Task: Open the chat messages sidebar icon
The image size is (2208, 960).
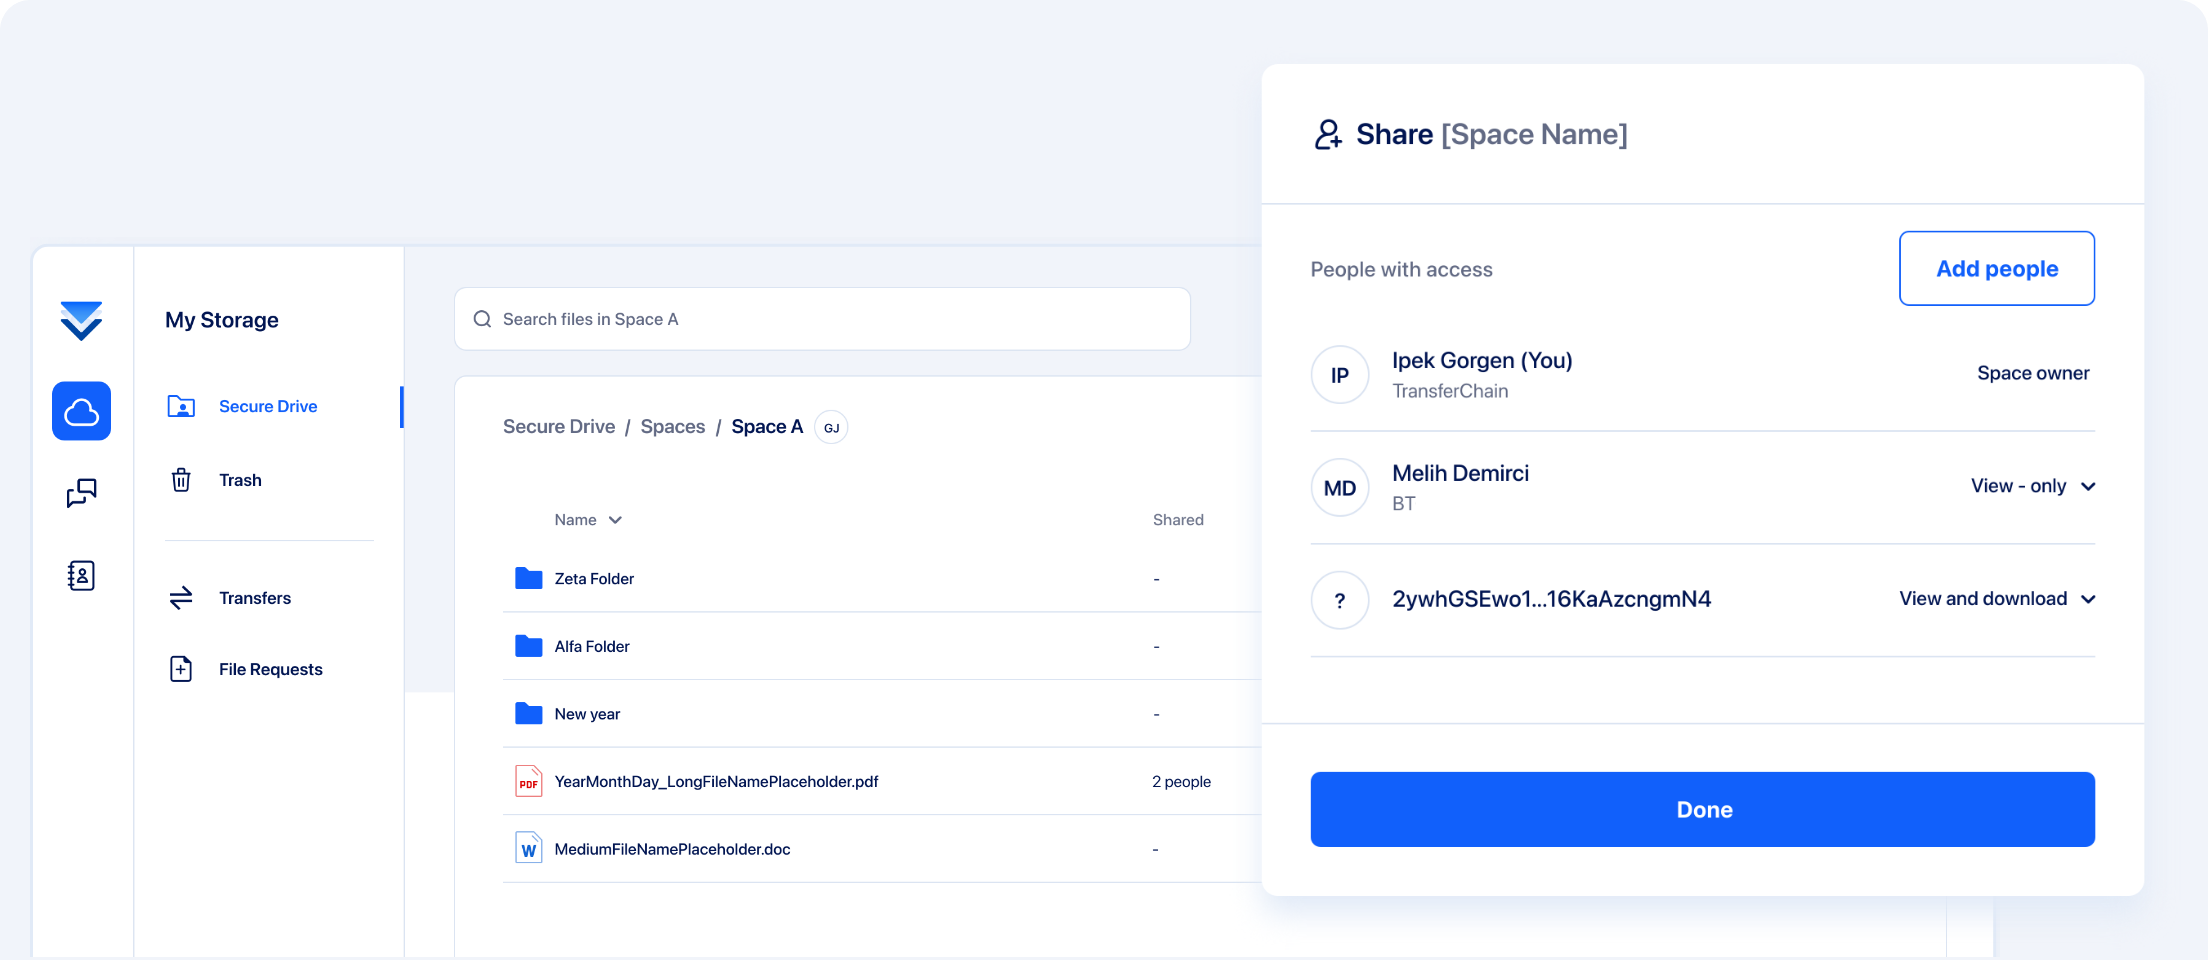Action: pyautogui.click(x=81, y=493)
